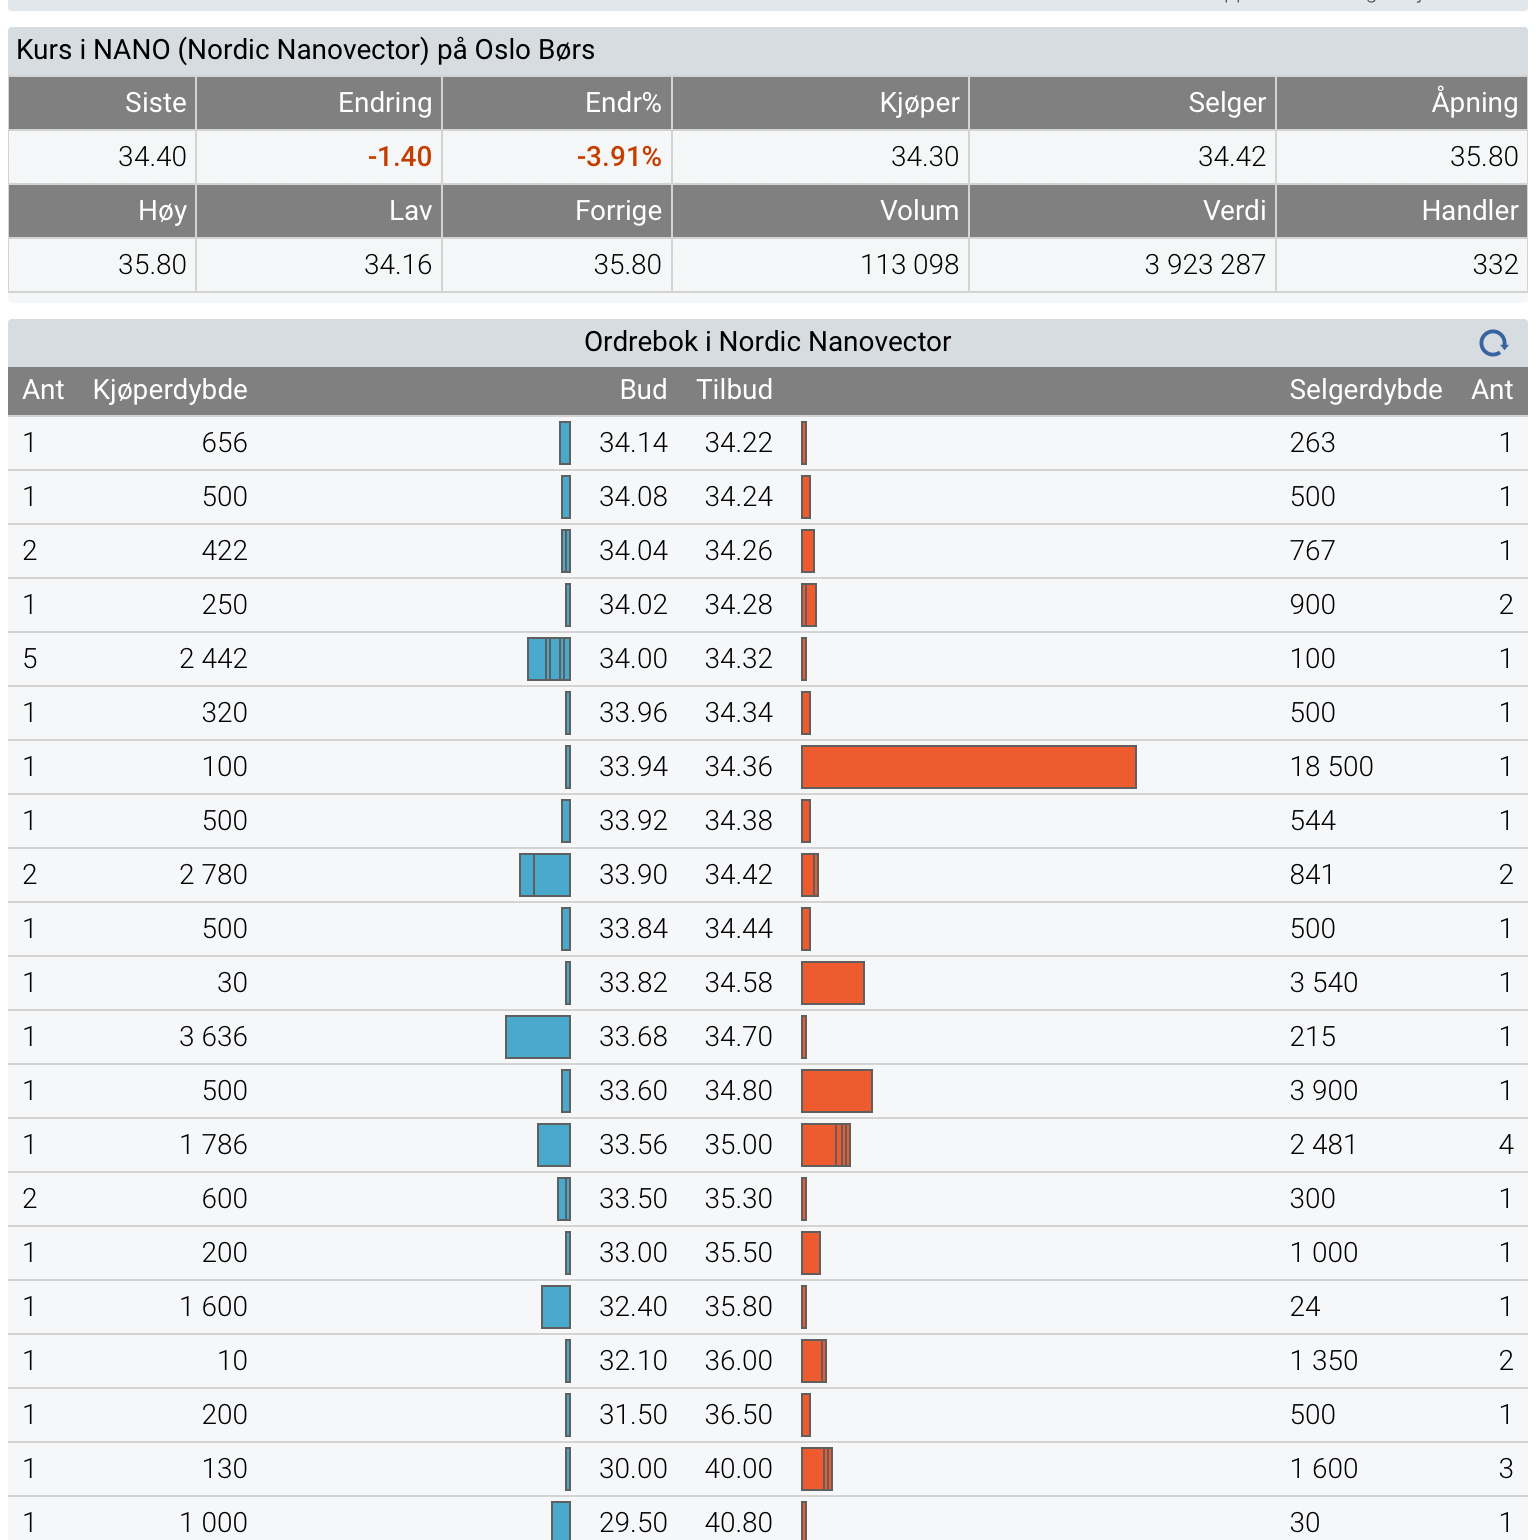Screen dimensions: 1536x1540
Task: Click the bid price 29.50
Action: (633, 1523)
